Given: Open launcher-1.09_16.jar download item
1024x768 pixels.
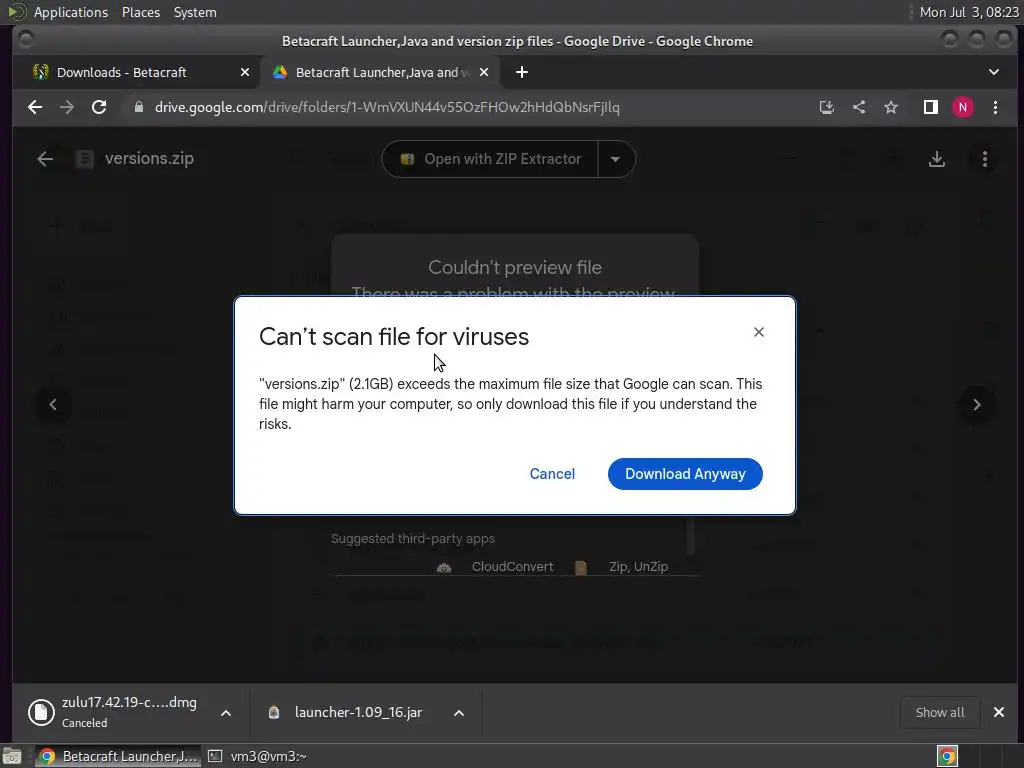Looking at the screenshot, I should pyautogui.click(x=347, y=713).
